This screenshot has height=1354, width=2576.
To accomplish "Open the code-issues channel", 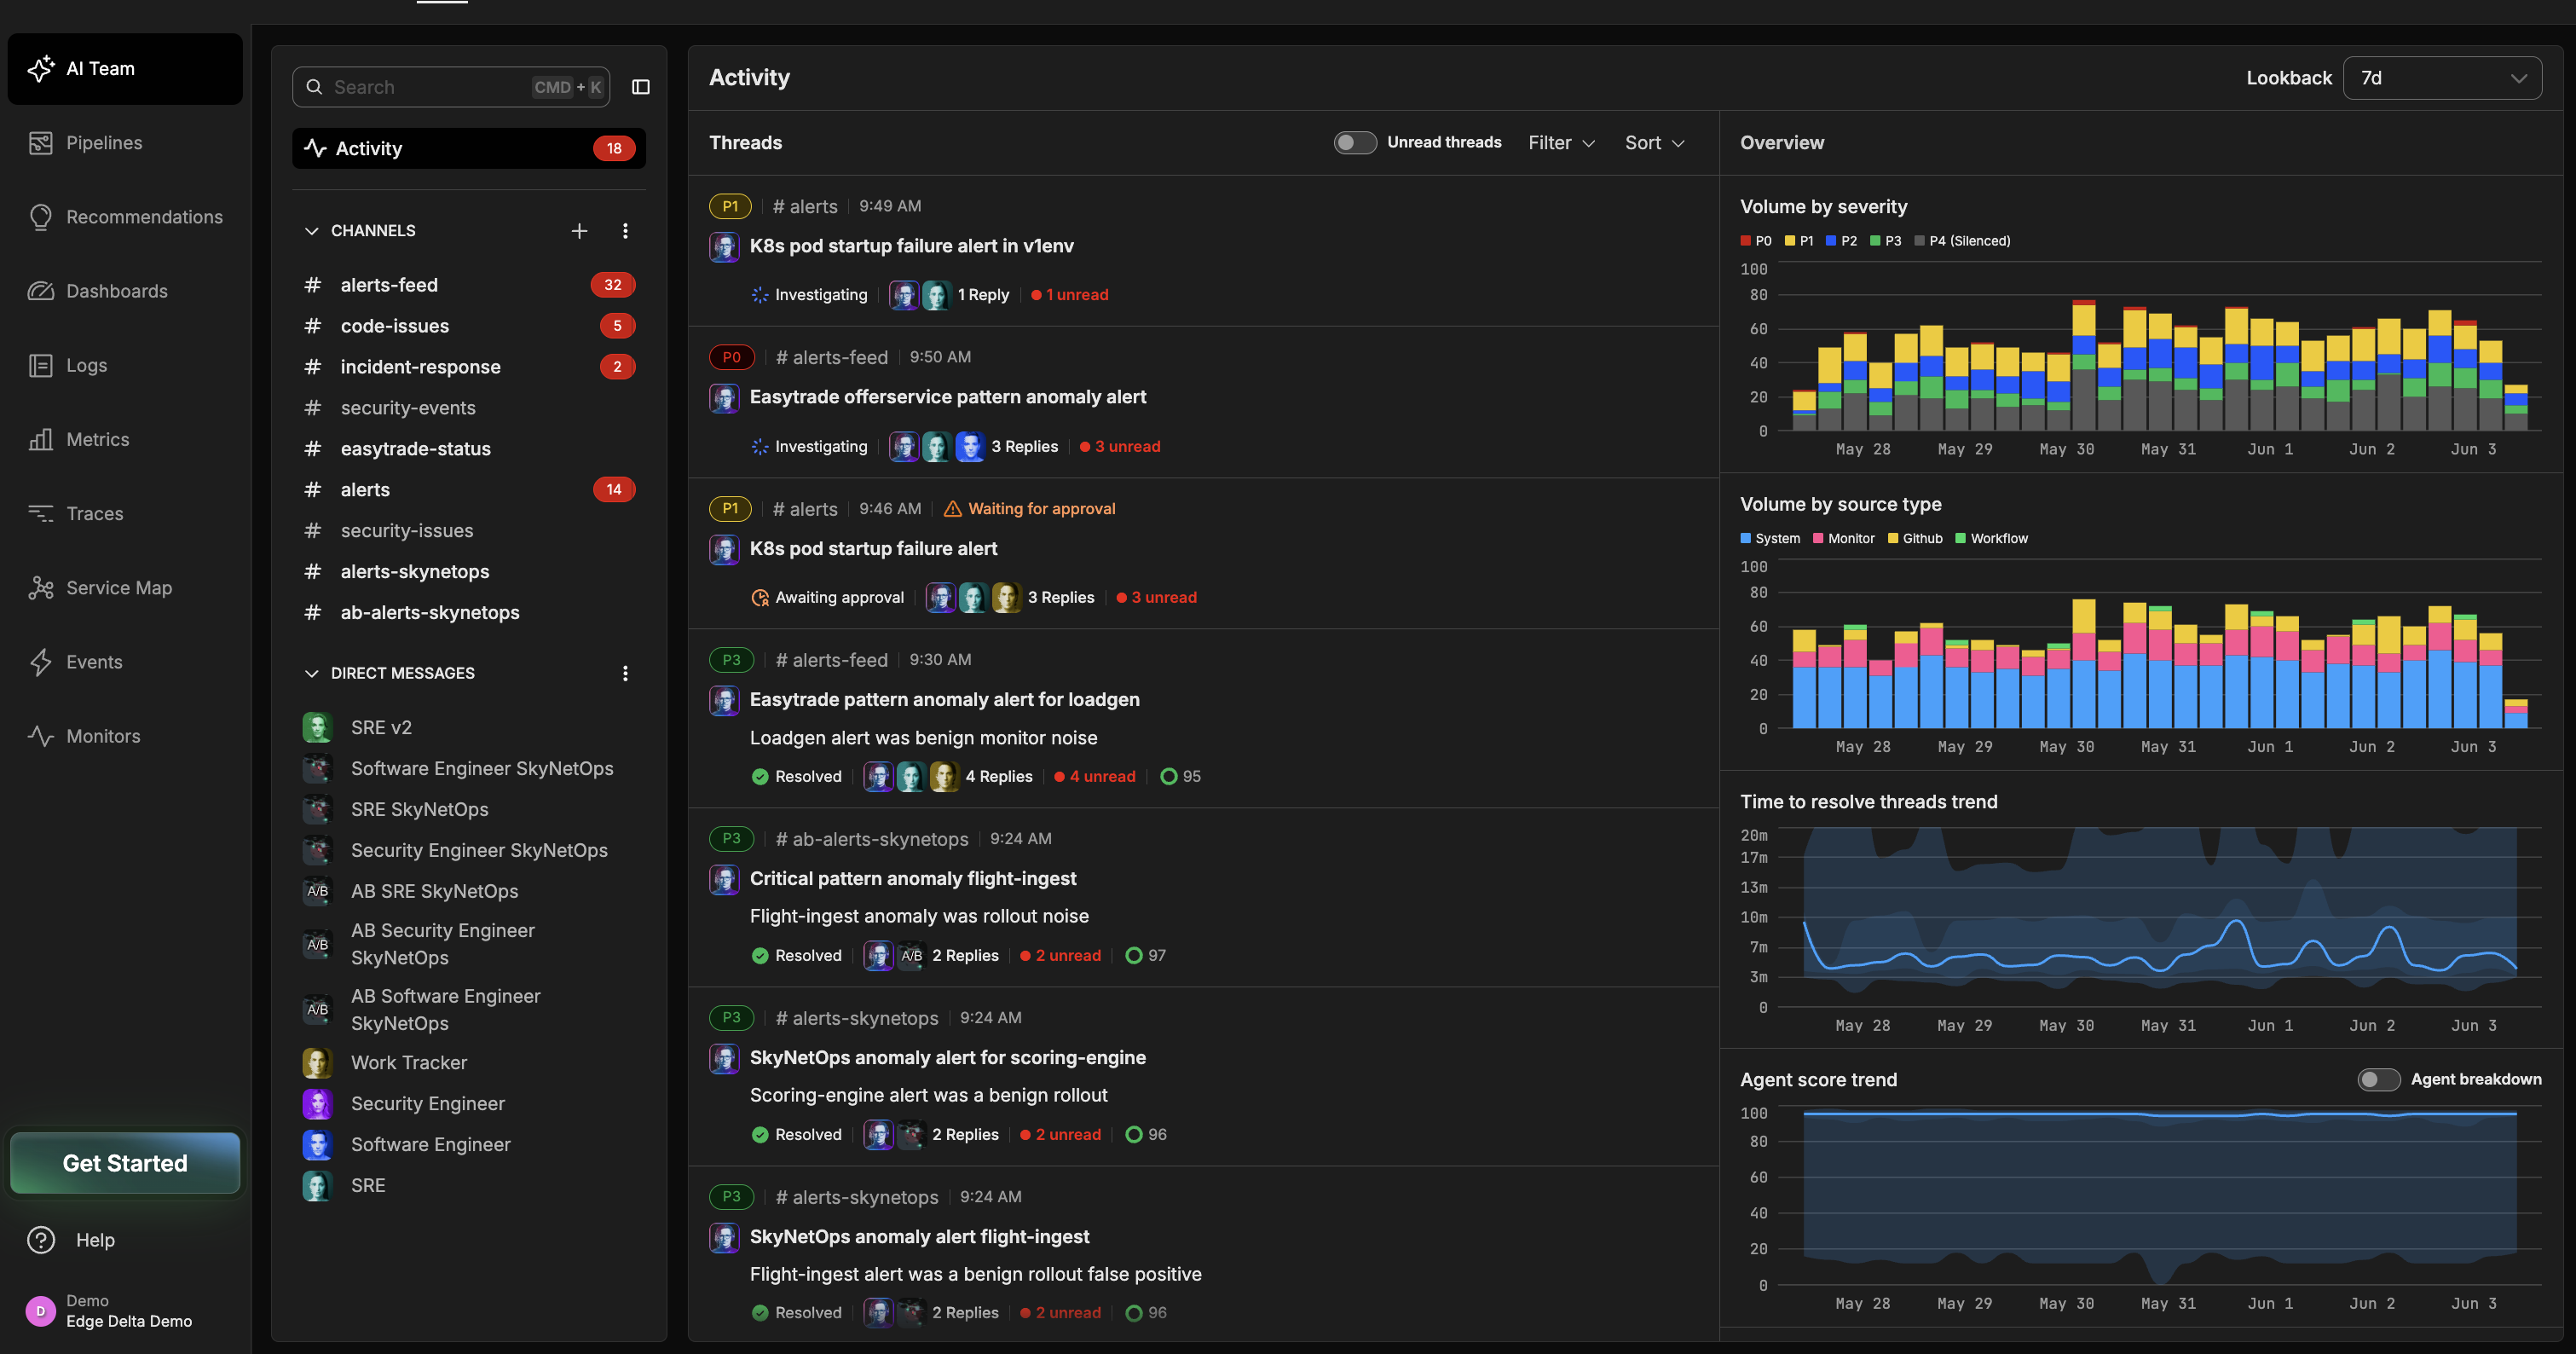I will pos(469,326).
